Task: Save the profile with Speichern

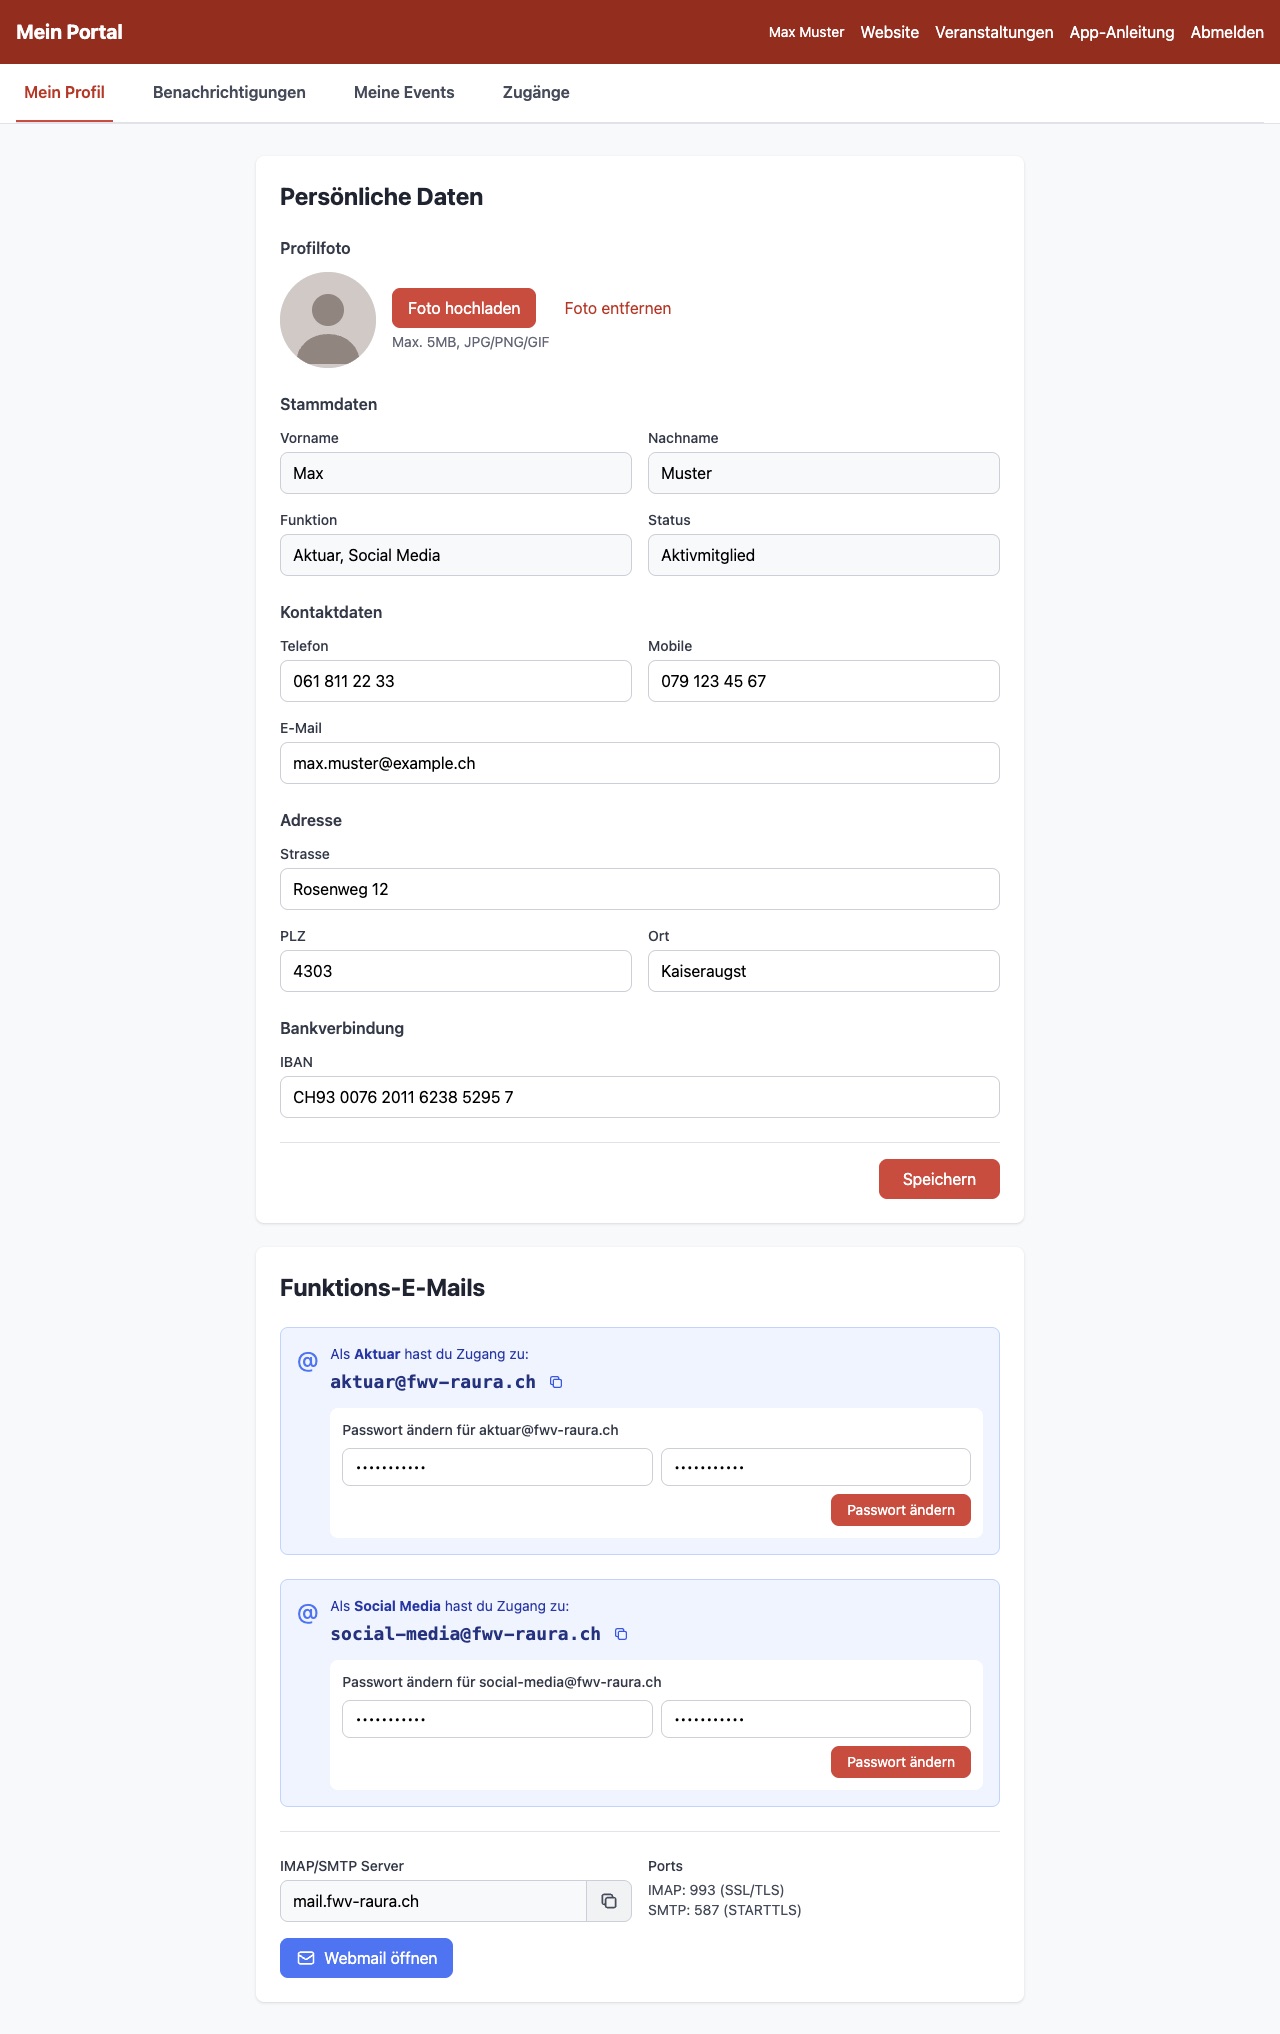Action: tap(939, 1179)
